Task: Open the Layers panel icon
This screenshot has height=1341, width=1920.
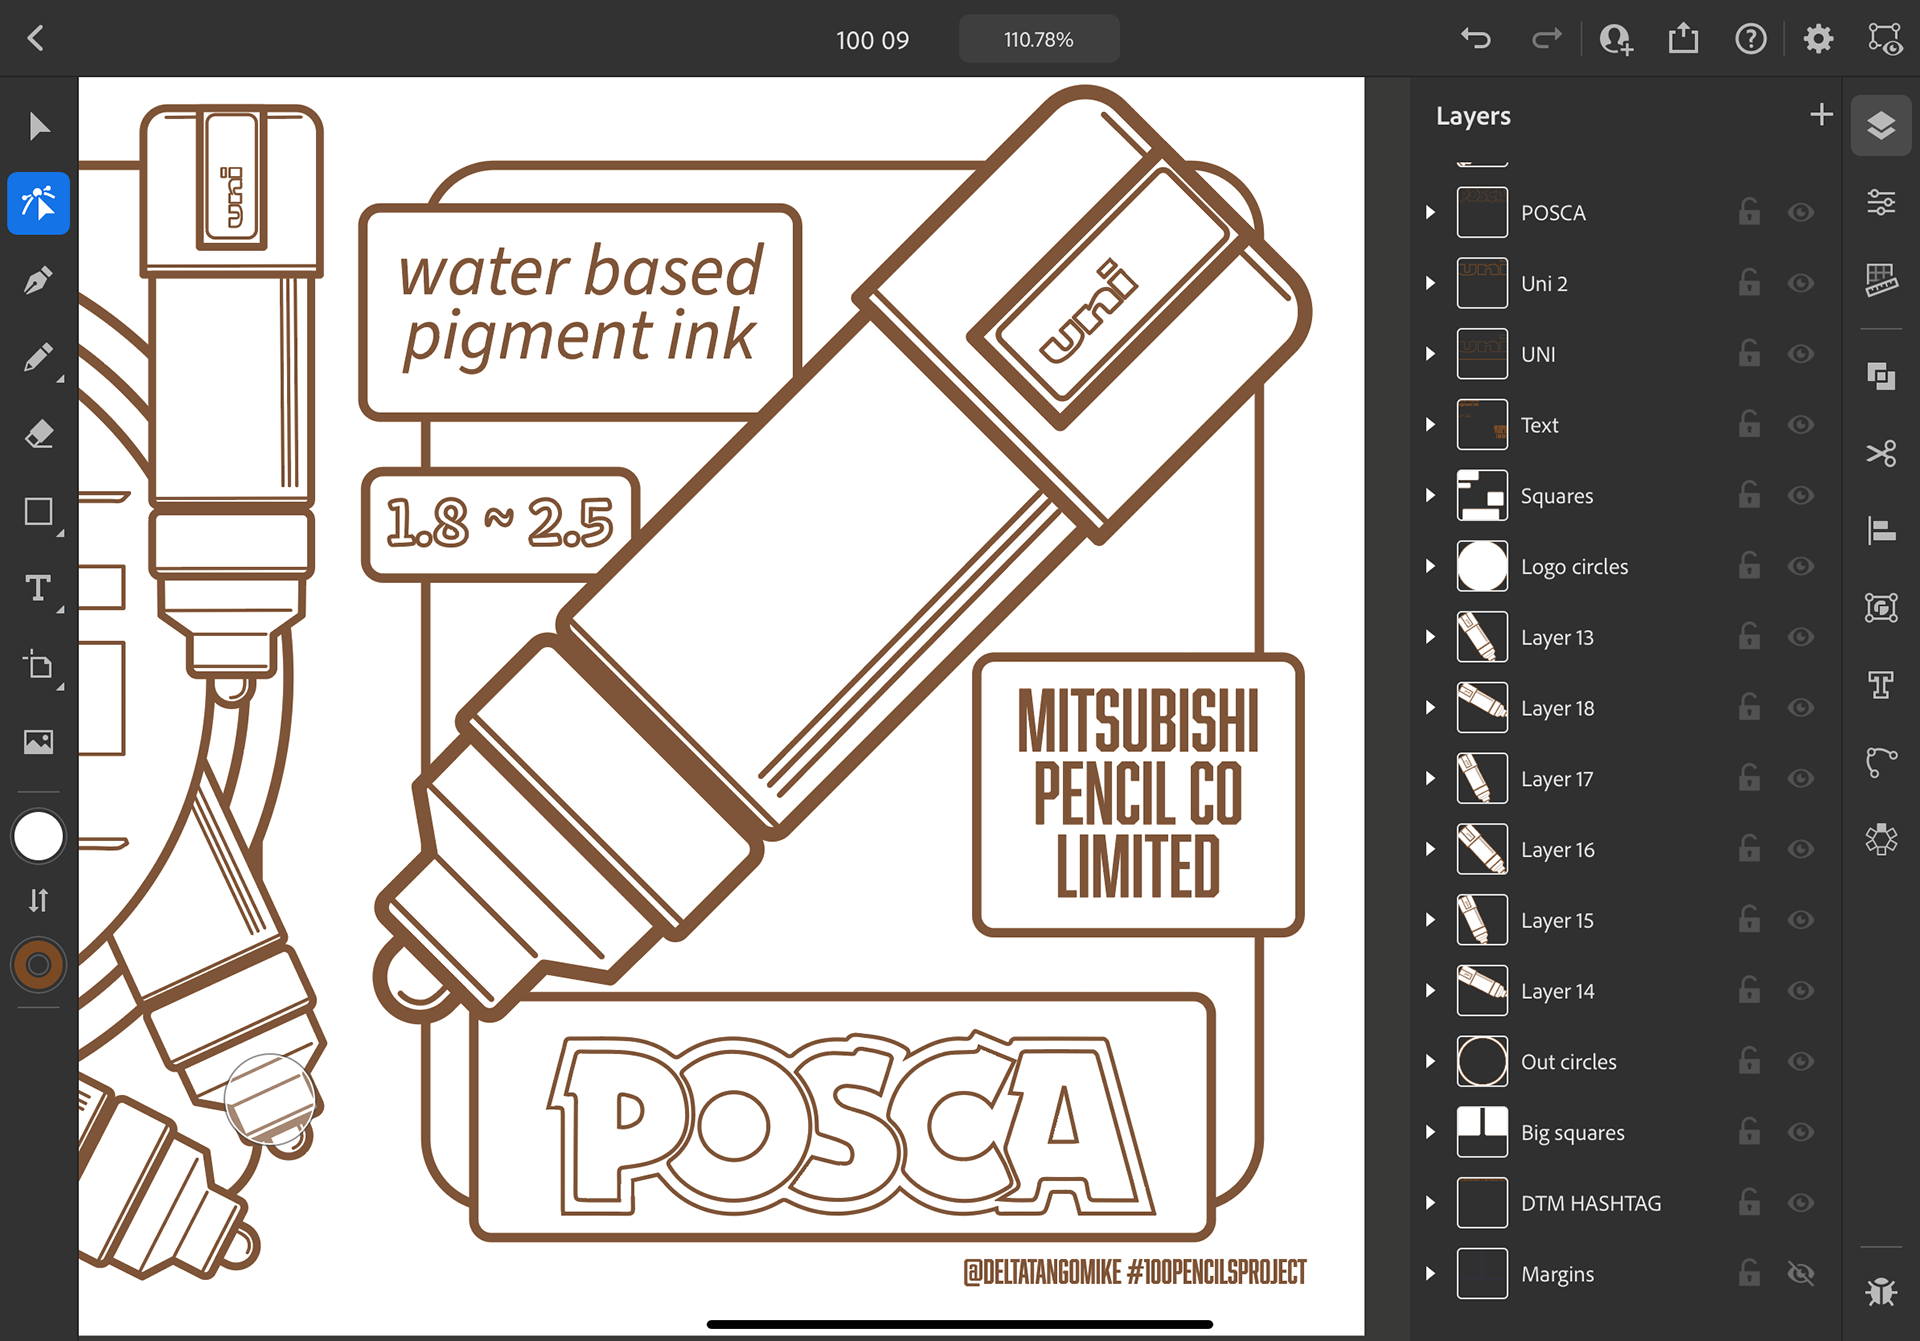Action: (1881, 126)
